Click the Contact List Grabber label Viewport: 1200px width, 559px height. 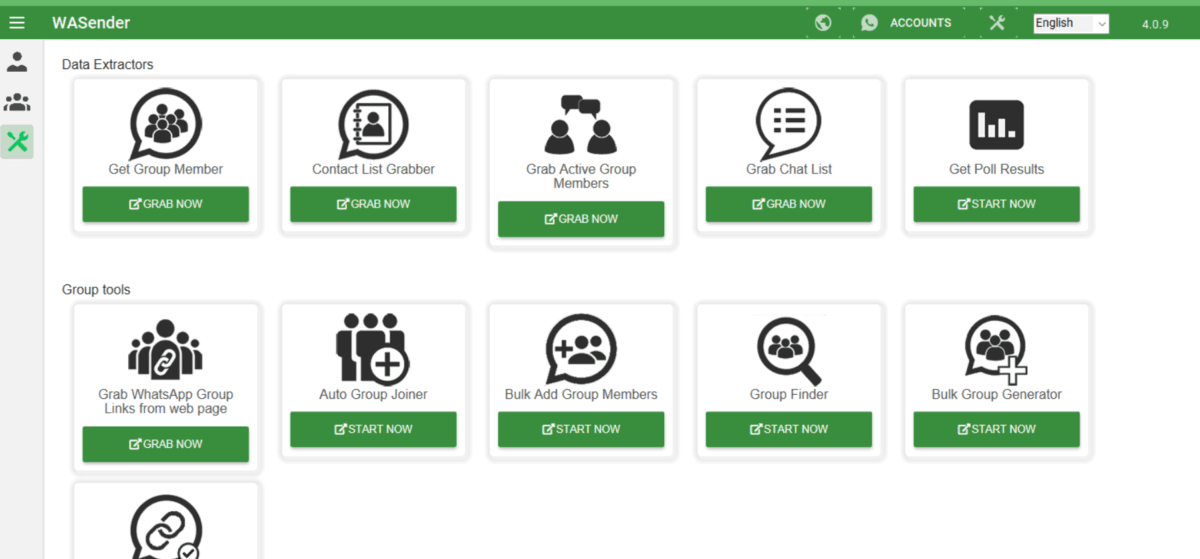[373, 169]
